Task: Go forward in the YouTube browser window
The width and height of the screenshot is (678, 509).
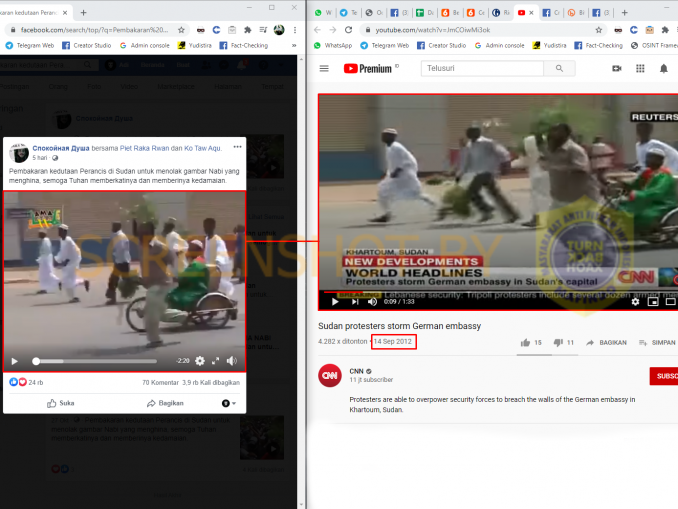Action: [333, 30]
